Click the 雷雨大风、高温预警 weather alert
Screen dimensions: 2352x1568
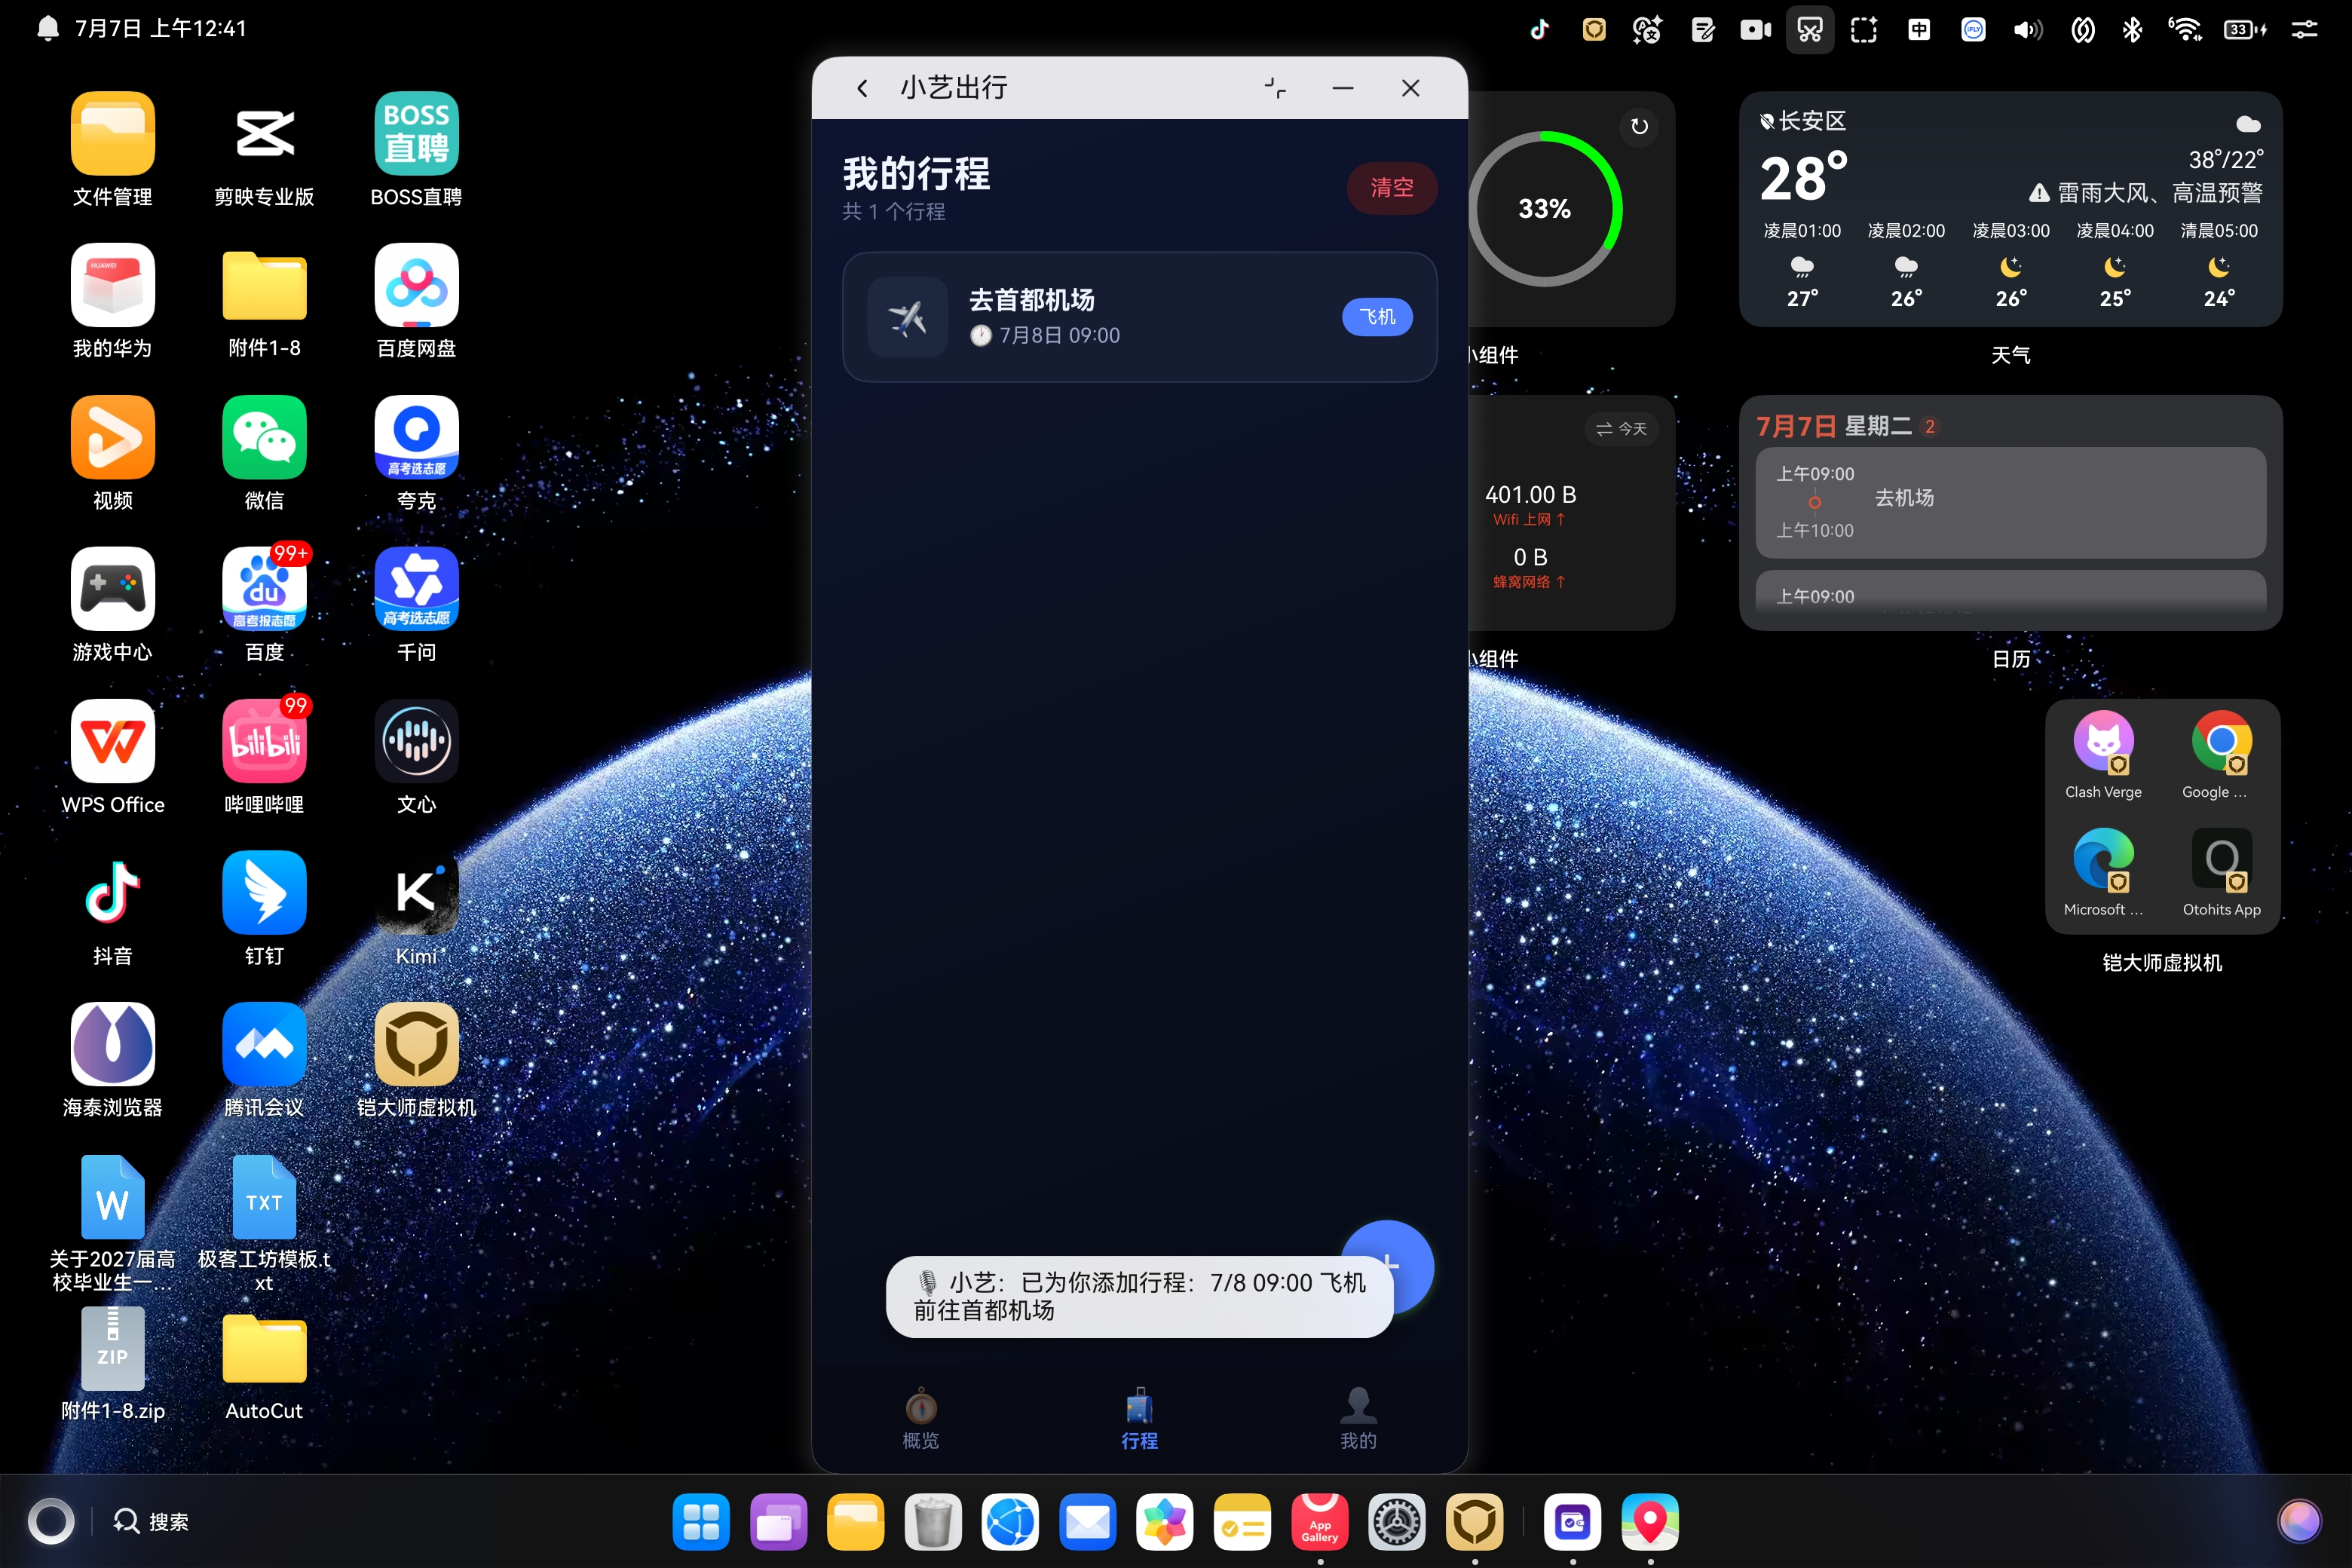tap(2145, 192)
